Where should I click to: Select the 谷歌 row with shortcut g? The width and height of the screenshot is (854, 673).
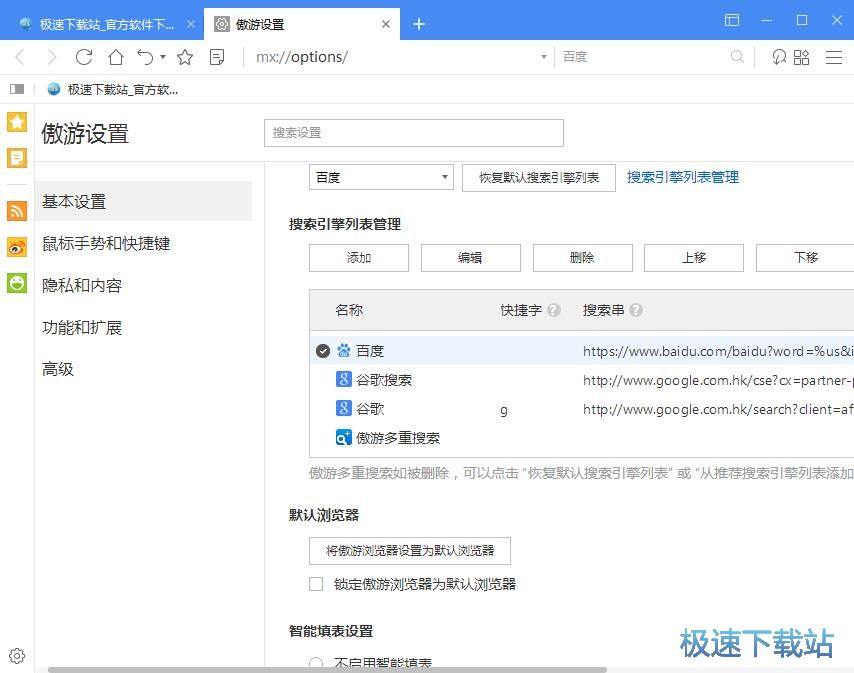coord(582,408)
